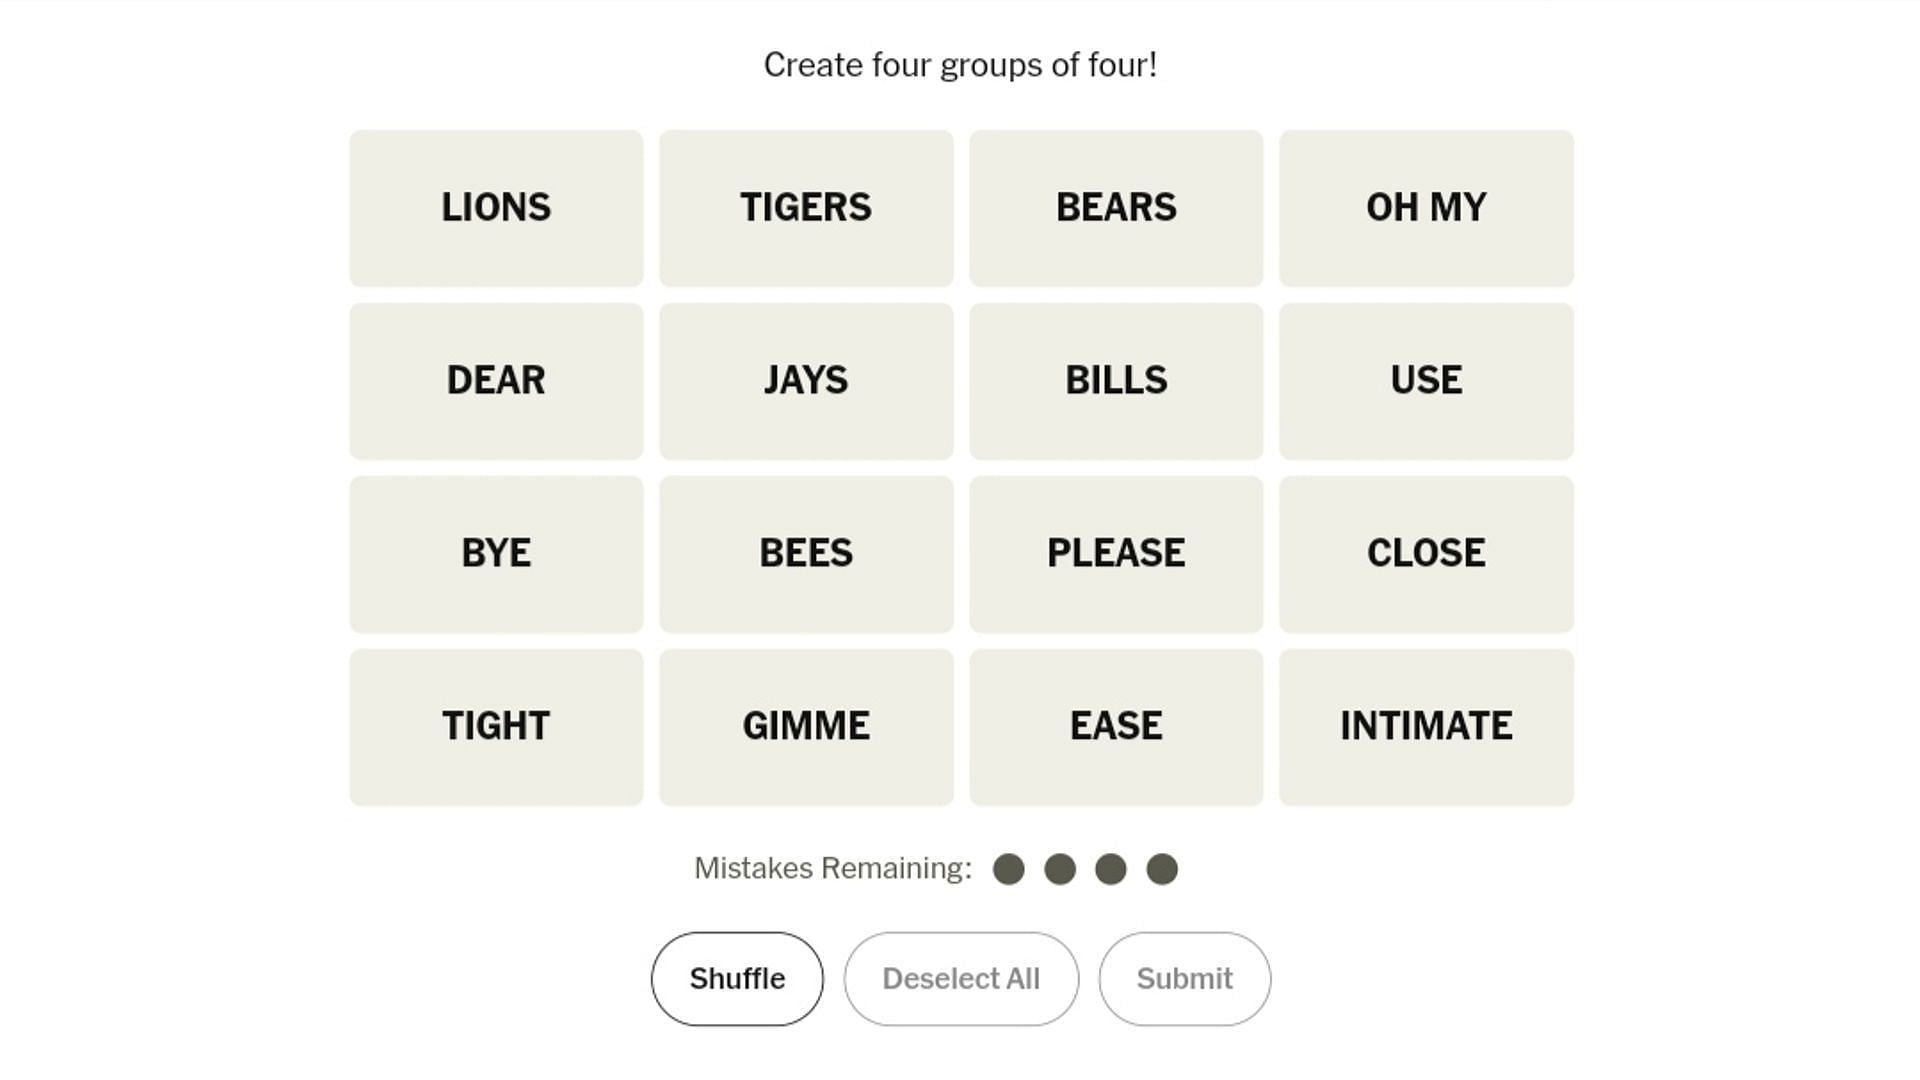
Task: Click the GIMME tile
Action: 806,725
